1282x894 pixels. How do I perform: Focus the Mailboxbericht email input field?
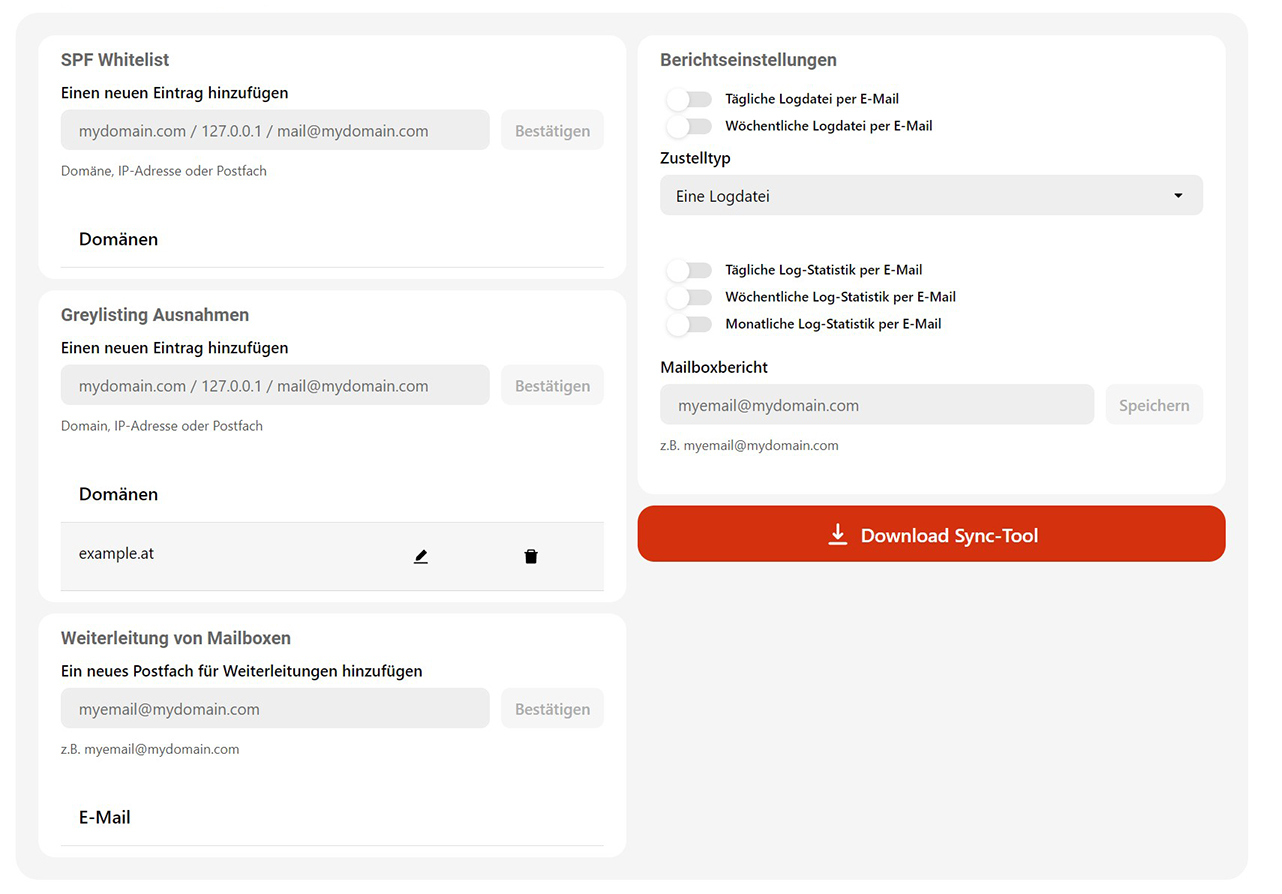click(877, 405)
